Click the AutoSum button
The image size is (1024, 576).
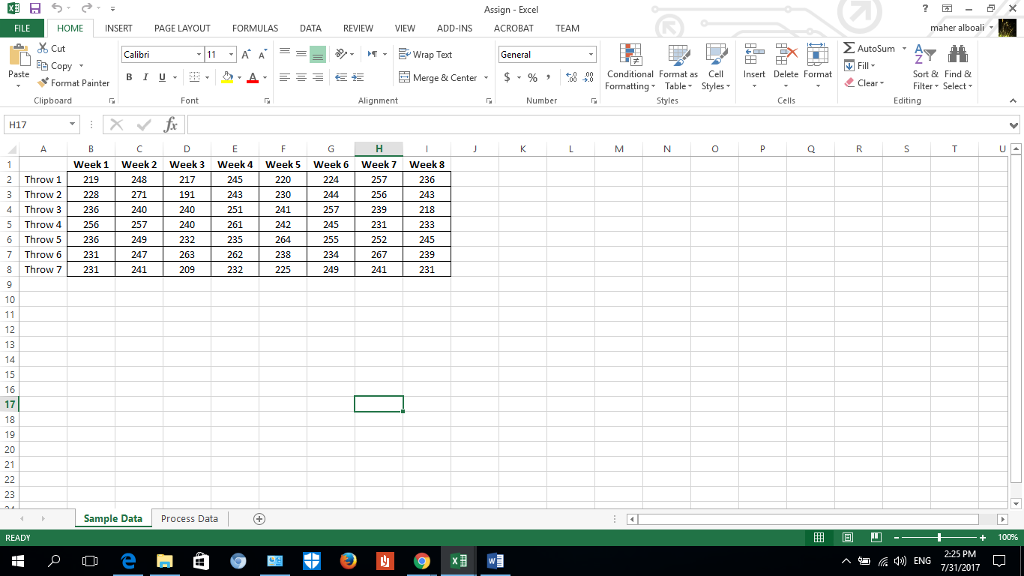pos(869,48)
